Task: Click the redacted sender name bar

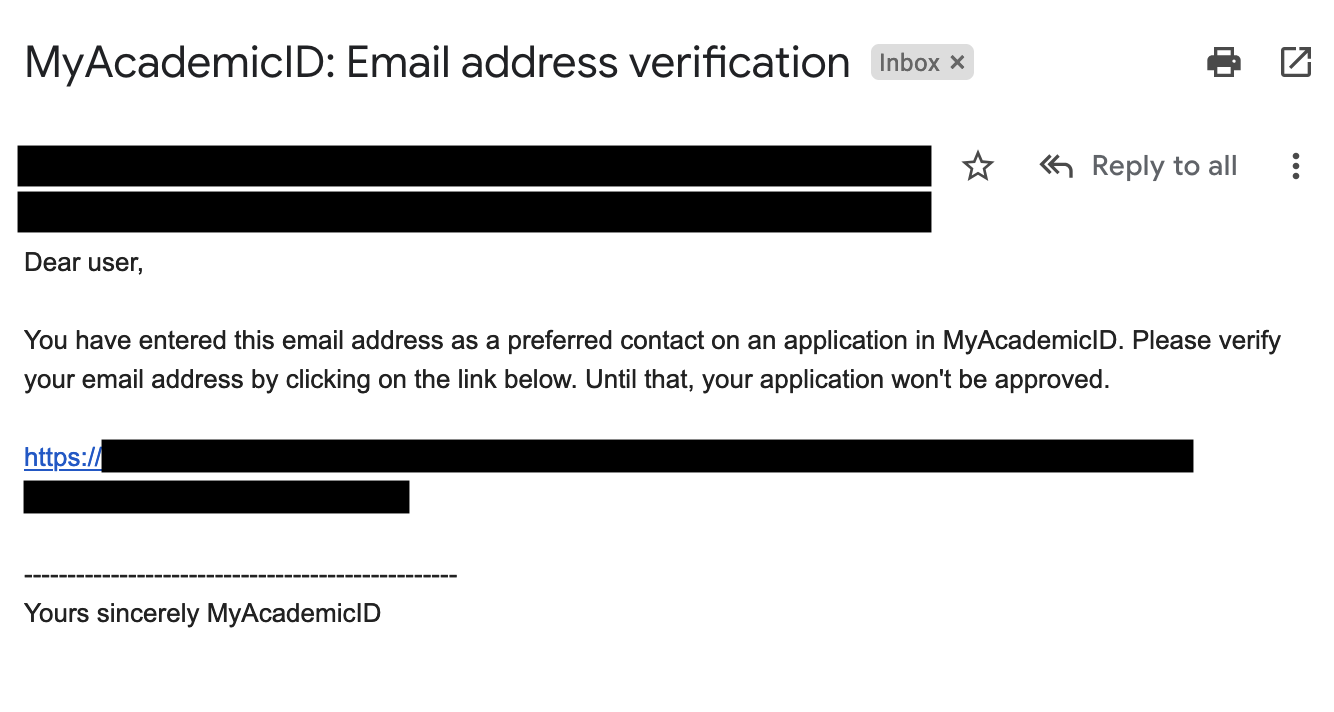Action: [474, 166]
